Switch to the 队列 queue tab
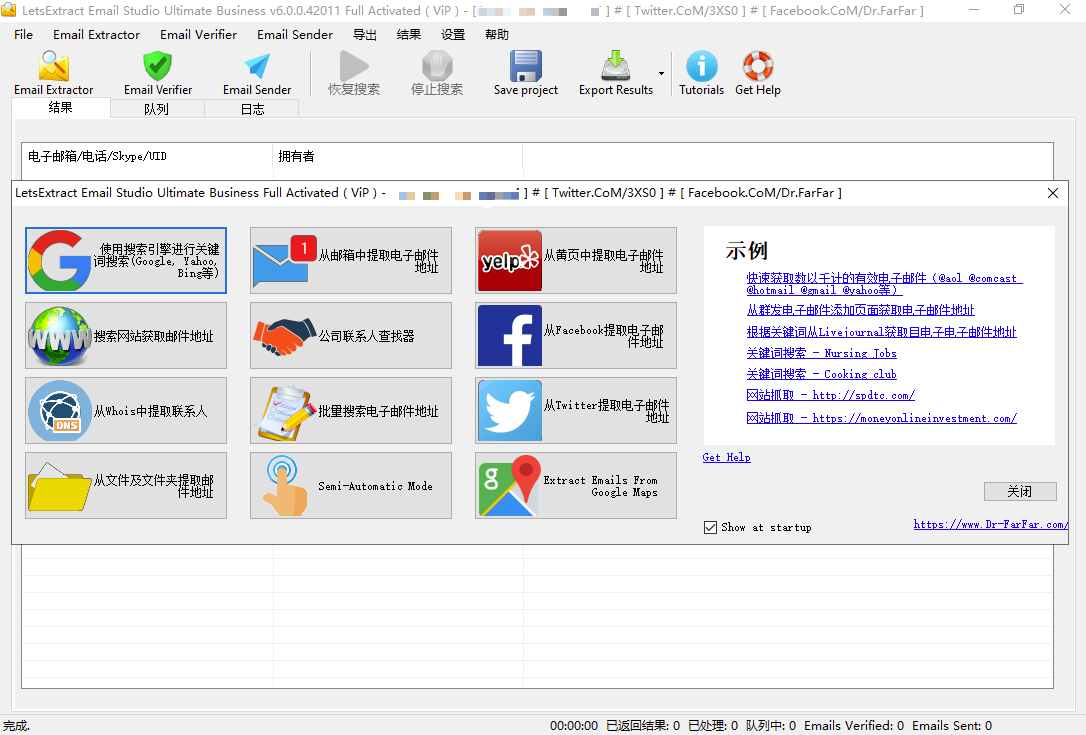This screenshot has width=1086, height=735. (157, 109)
